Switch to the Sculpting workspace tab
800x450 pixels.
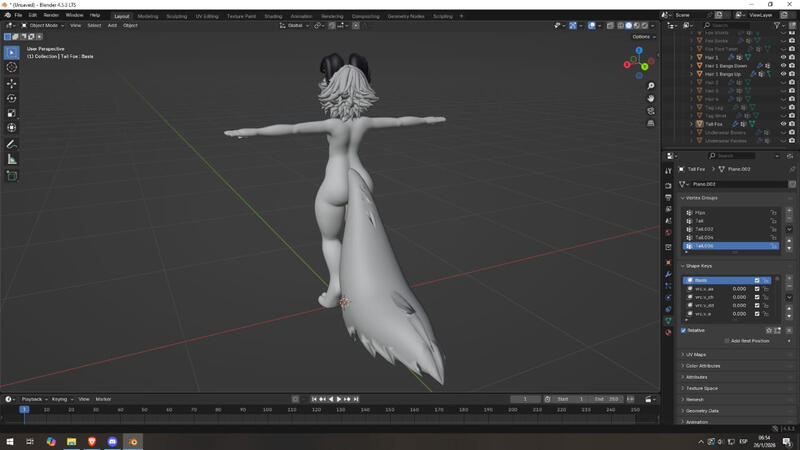(x=177, y=16)
